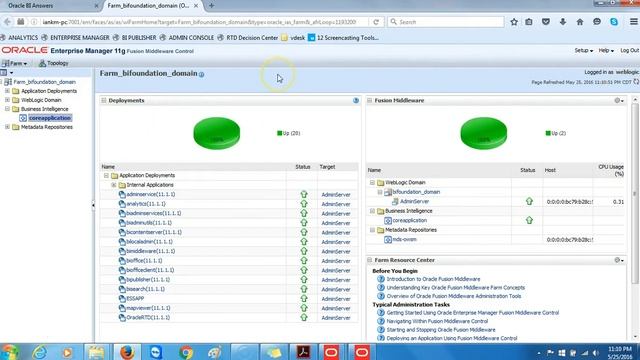This screenshot has height=360, width=640.
Task: Collapse WebLogic Domain in Fusion Middleware table
Action: pos(372,182)
